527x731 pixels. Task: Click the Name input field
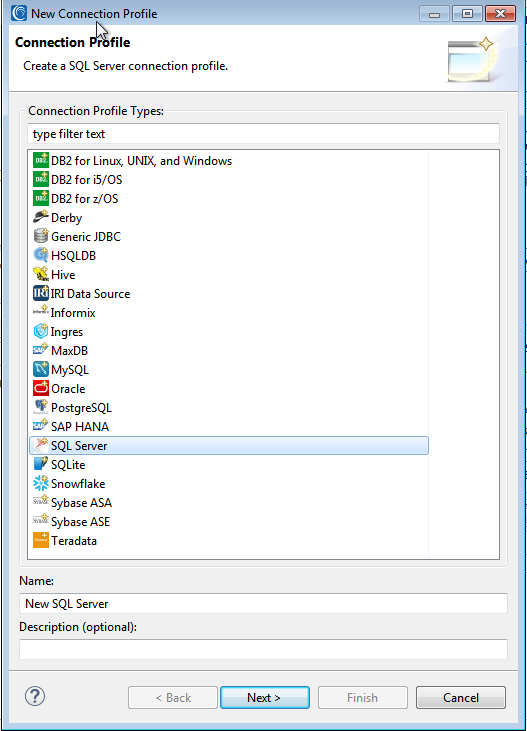[x=264, y=604]
